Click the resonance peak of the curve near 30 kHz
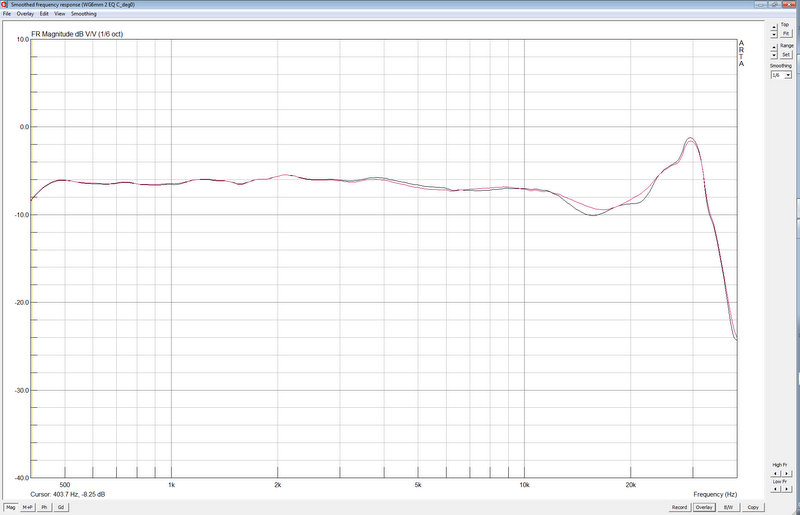The height and width of the screenshot is (515, 800). coord(690,138)
